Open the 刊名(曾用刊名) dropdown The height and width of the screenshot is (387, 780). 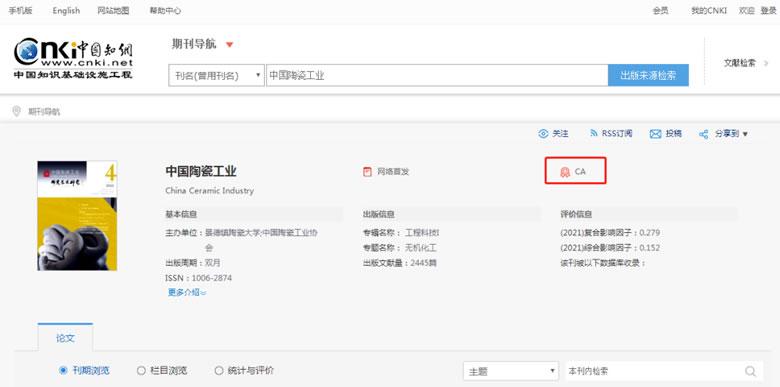216,76
